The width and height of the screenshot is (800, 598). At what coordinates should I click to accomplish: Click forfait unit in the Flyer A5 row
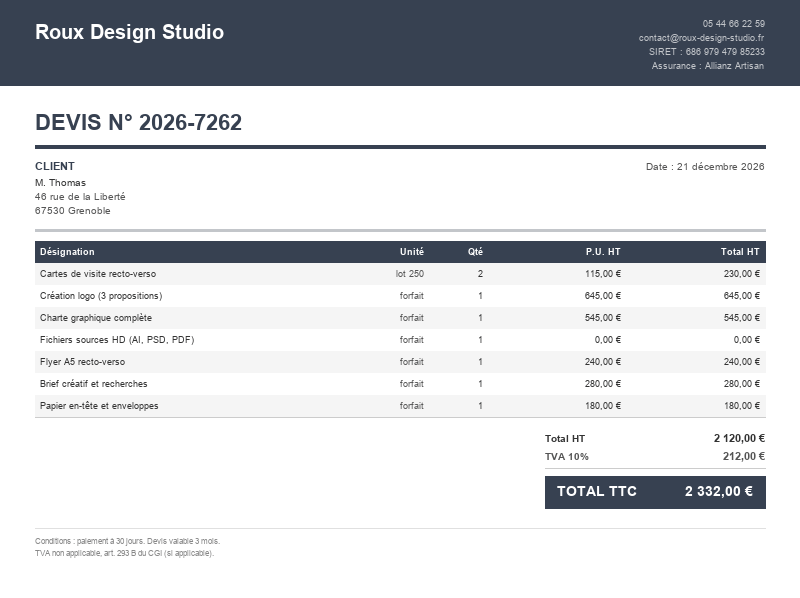point(412,362)
